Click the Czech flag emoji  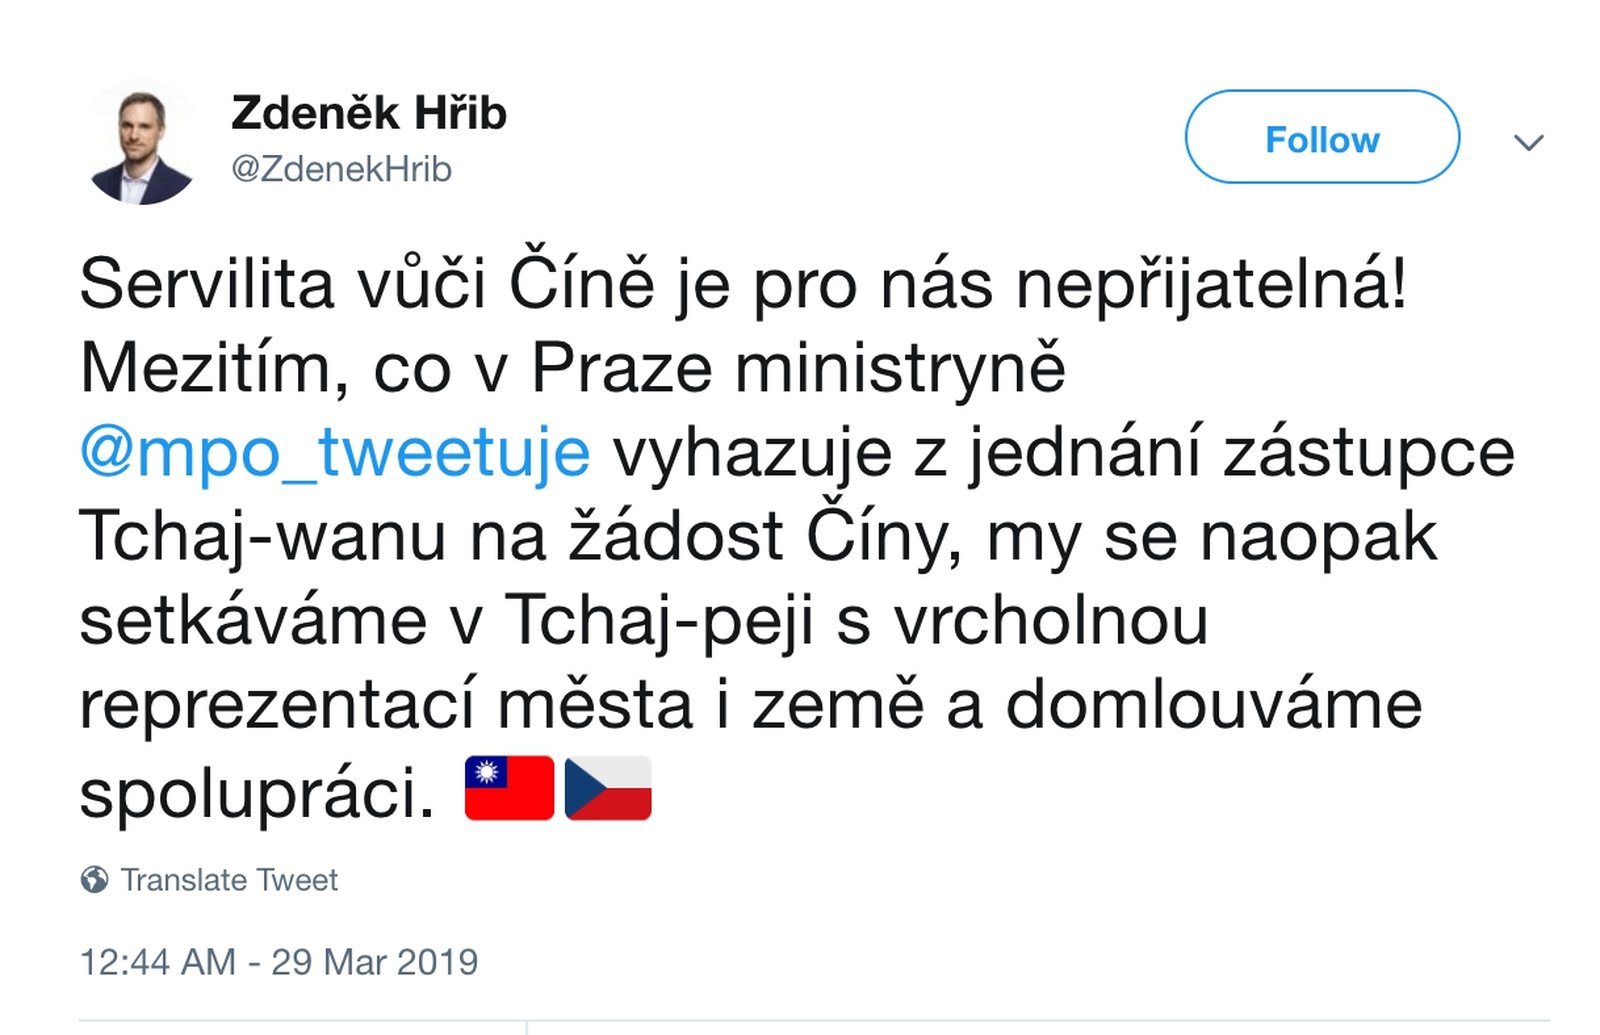click(x=608, y=788)
